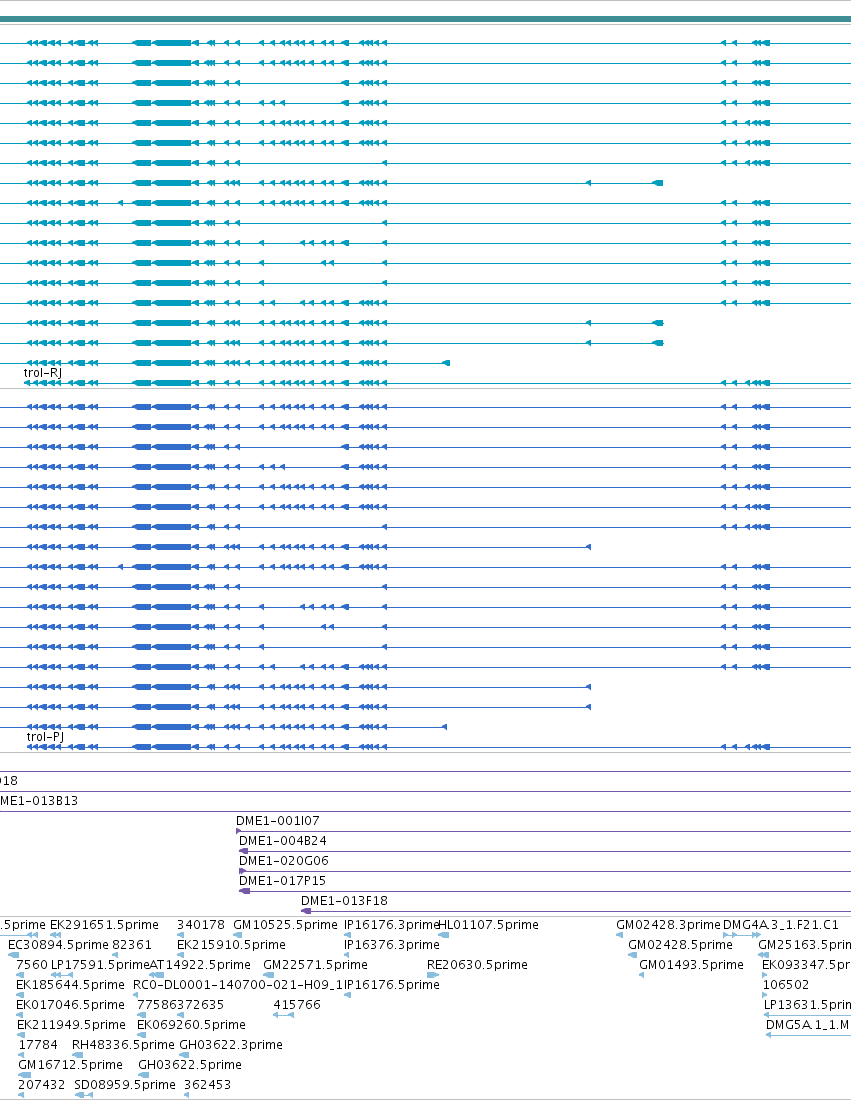This screenshot has width=851, height=1100.
Task: Click the arrow glyph under HL01107.5prime
Action: click(443, 935)
